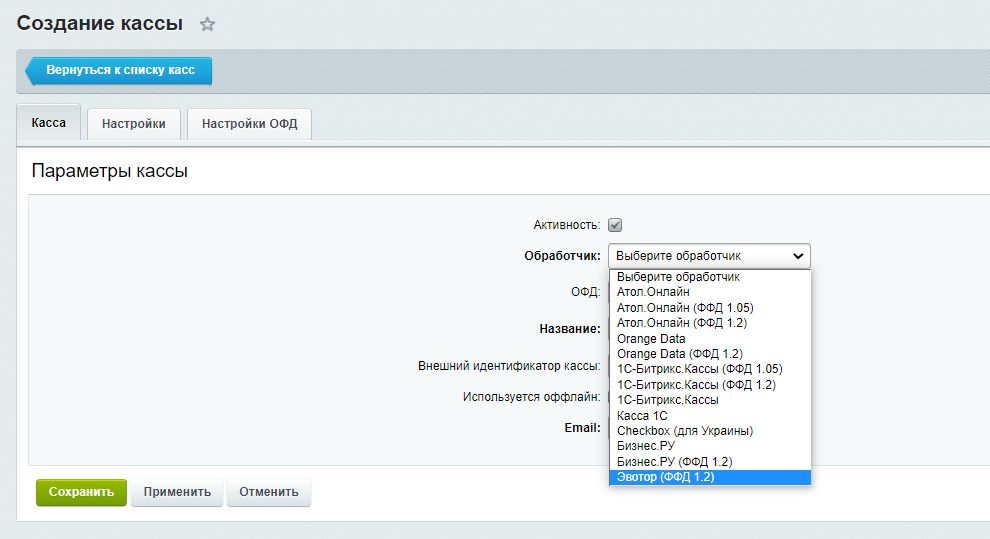The image size is (990, 539).
Task: Click the favorite star icon next to title
Action: [207, 23]
